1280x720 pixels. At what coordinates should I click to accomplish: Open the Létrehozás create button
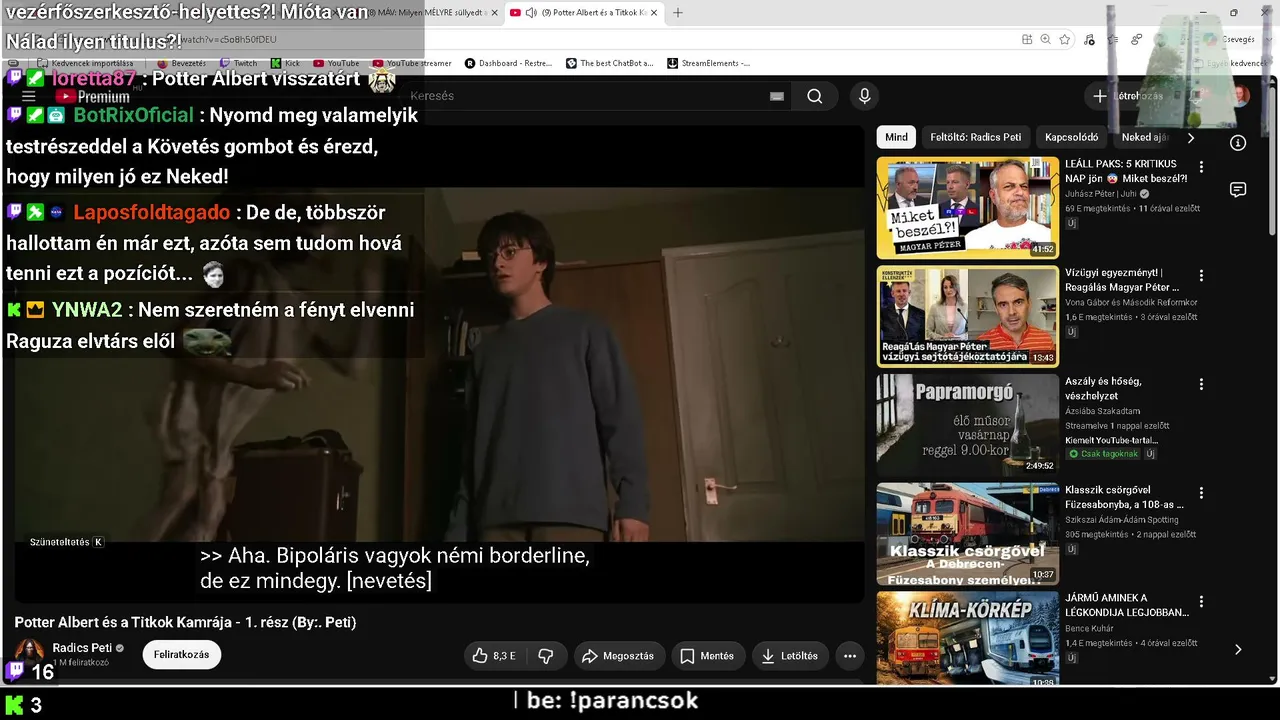[1130, 96]
